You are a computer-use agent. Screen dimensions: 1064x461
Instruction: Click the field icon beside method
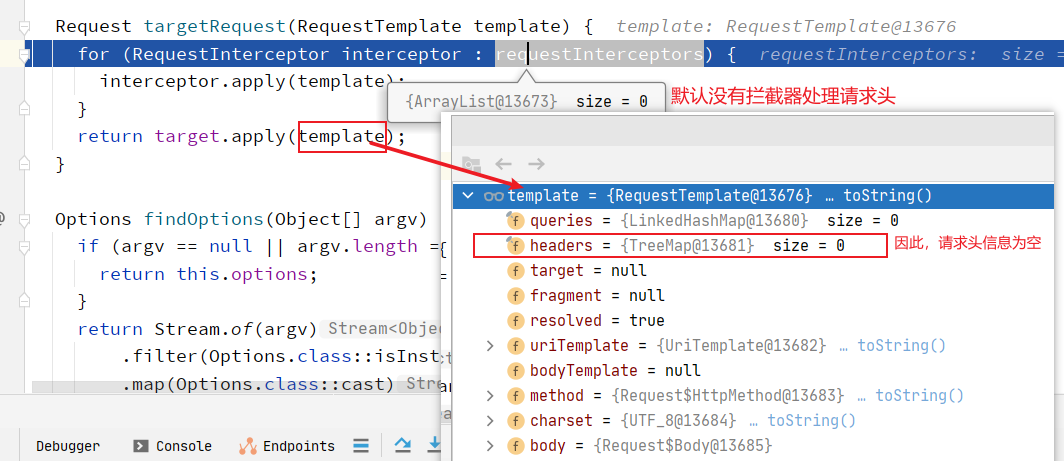(516, 396)
